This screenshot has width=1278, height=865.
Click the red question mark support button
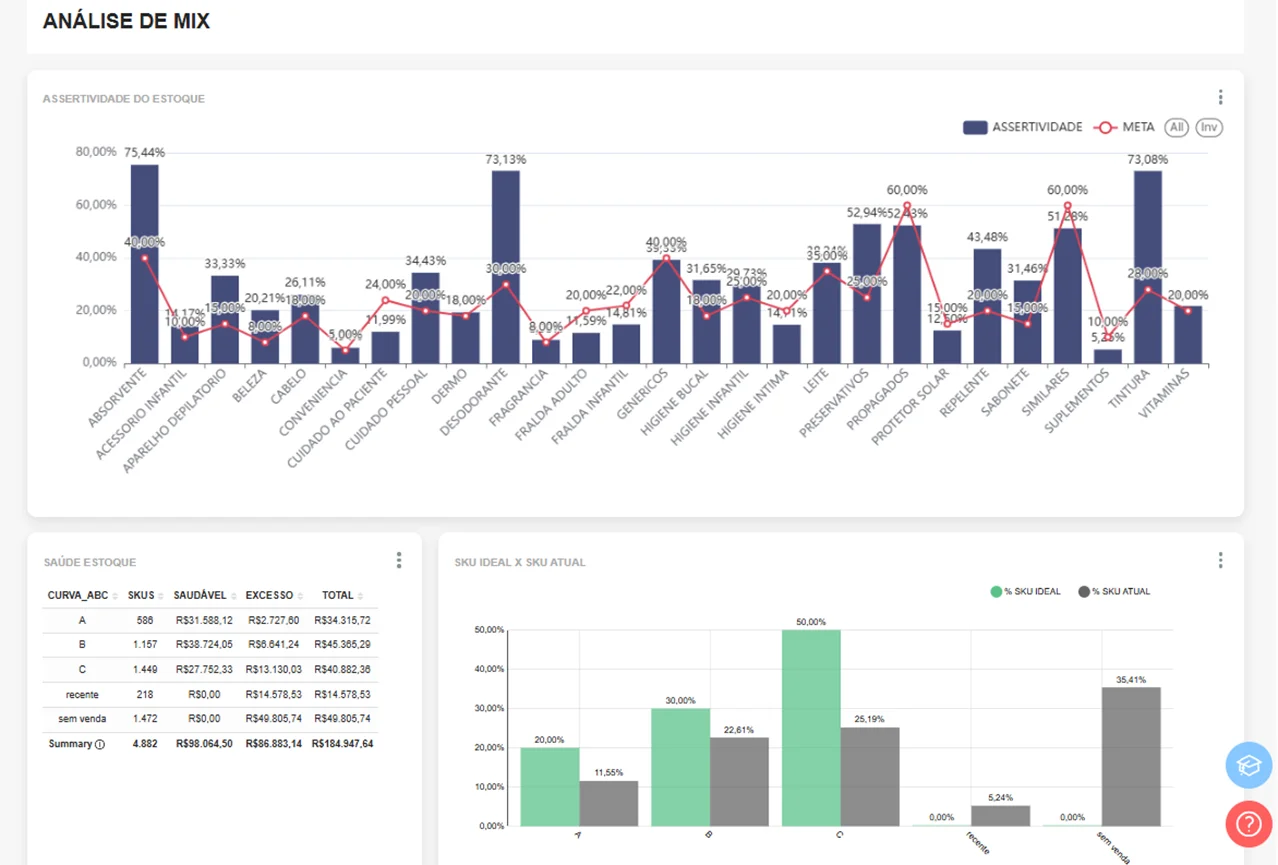(x=1248, y=824)
